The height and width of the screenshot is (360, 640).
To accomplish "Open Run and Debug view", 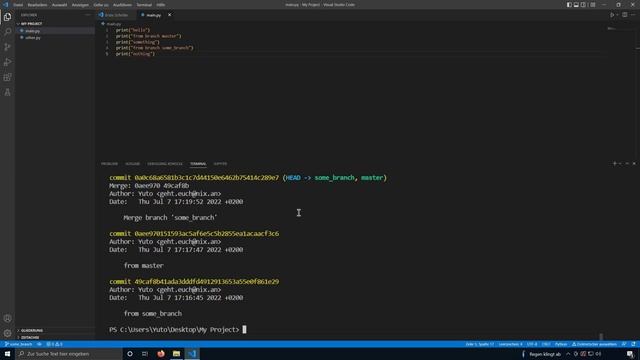I will (x=7, y=62).
